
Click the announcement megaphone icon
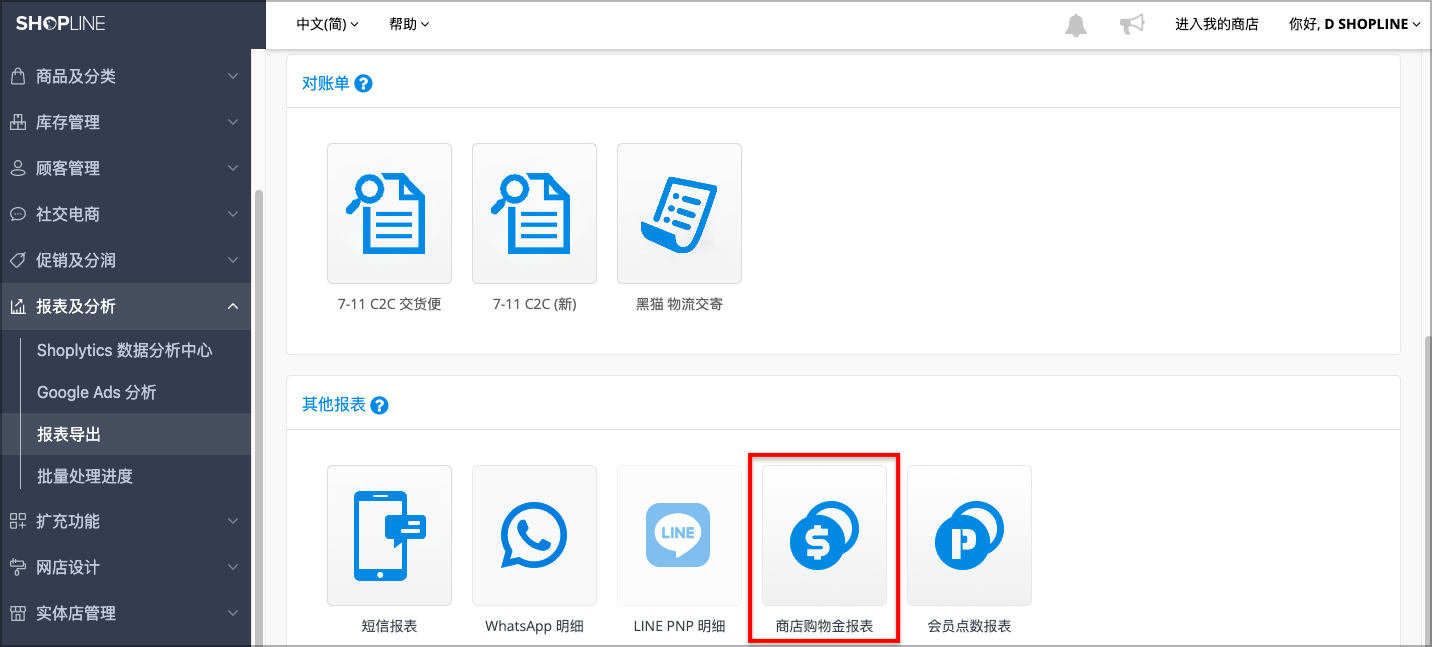click(1132, 24)
